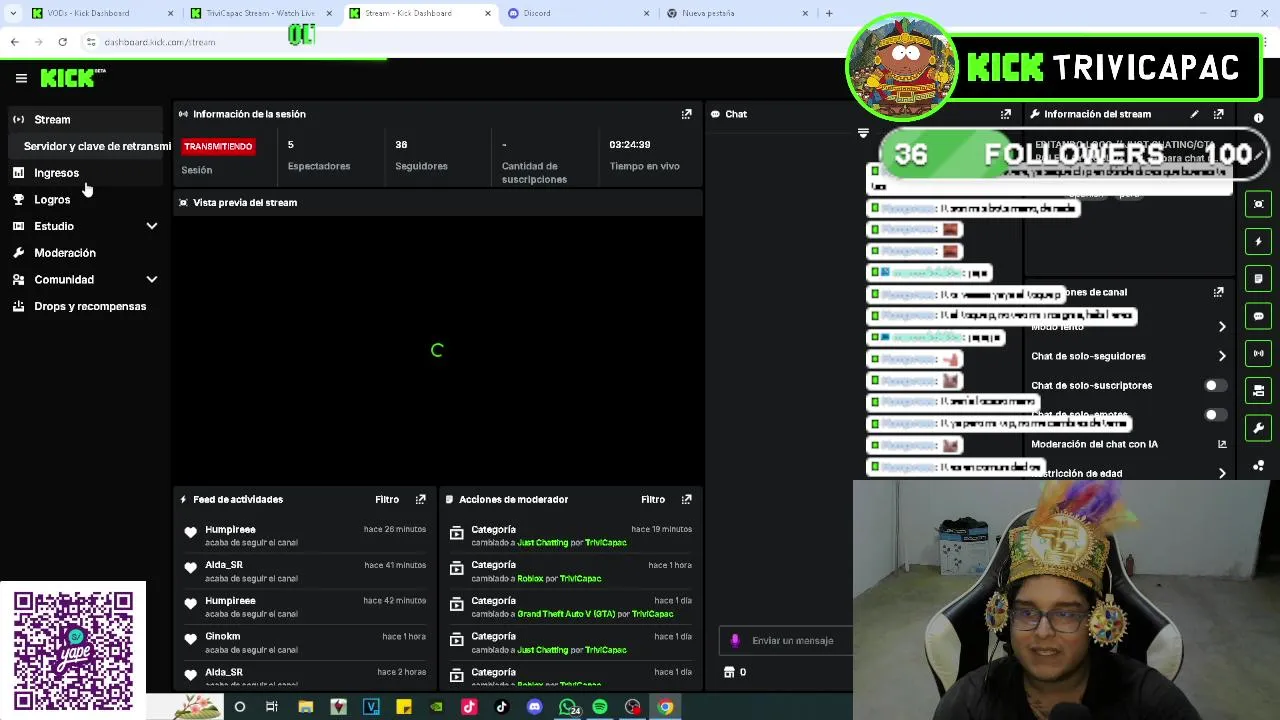Switch to Nueva pestaña browser tab
The width and height of the screenshot is (1280, 720).
(x=735, y=13)
